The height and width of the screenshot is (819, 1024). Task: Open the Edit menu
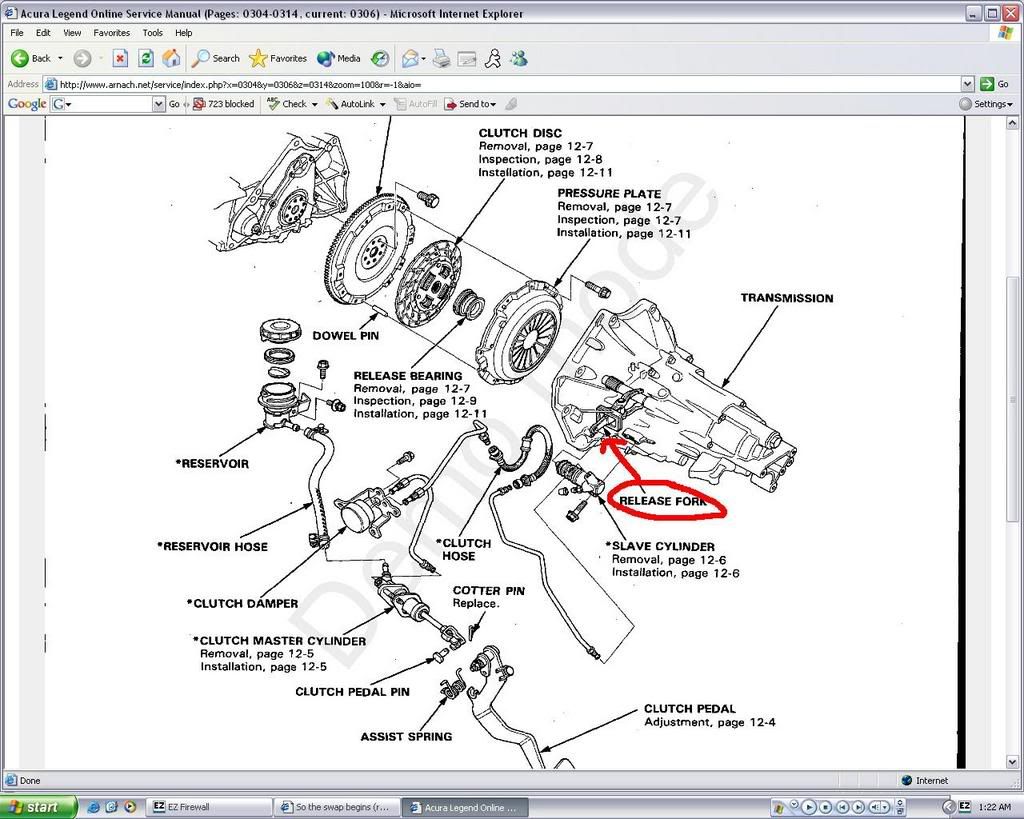pos(43,33)
